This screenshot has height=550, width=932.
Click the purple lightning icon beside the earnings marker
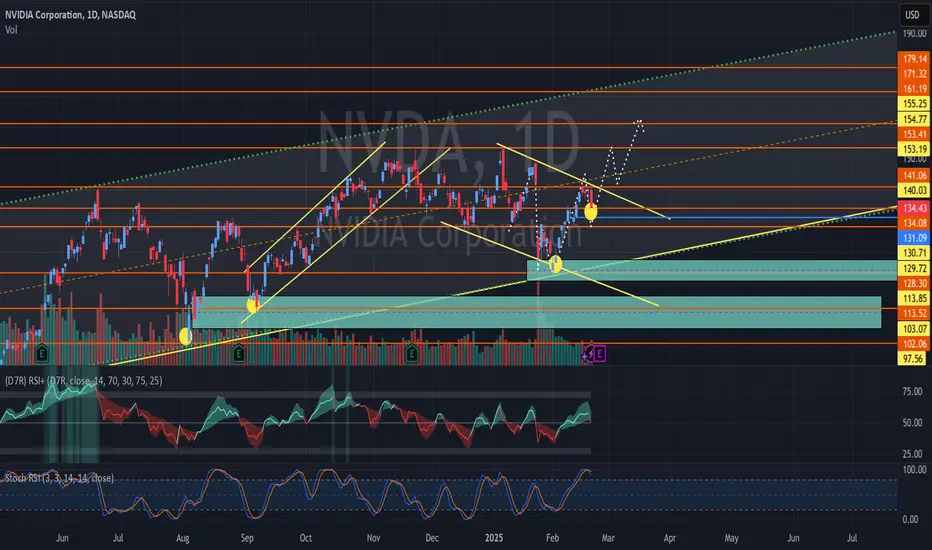588,354
